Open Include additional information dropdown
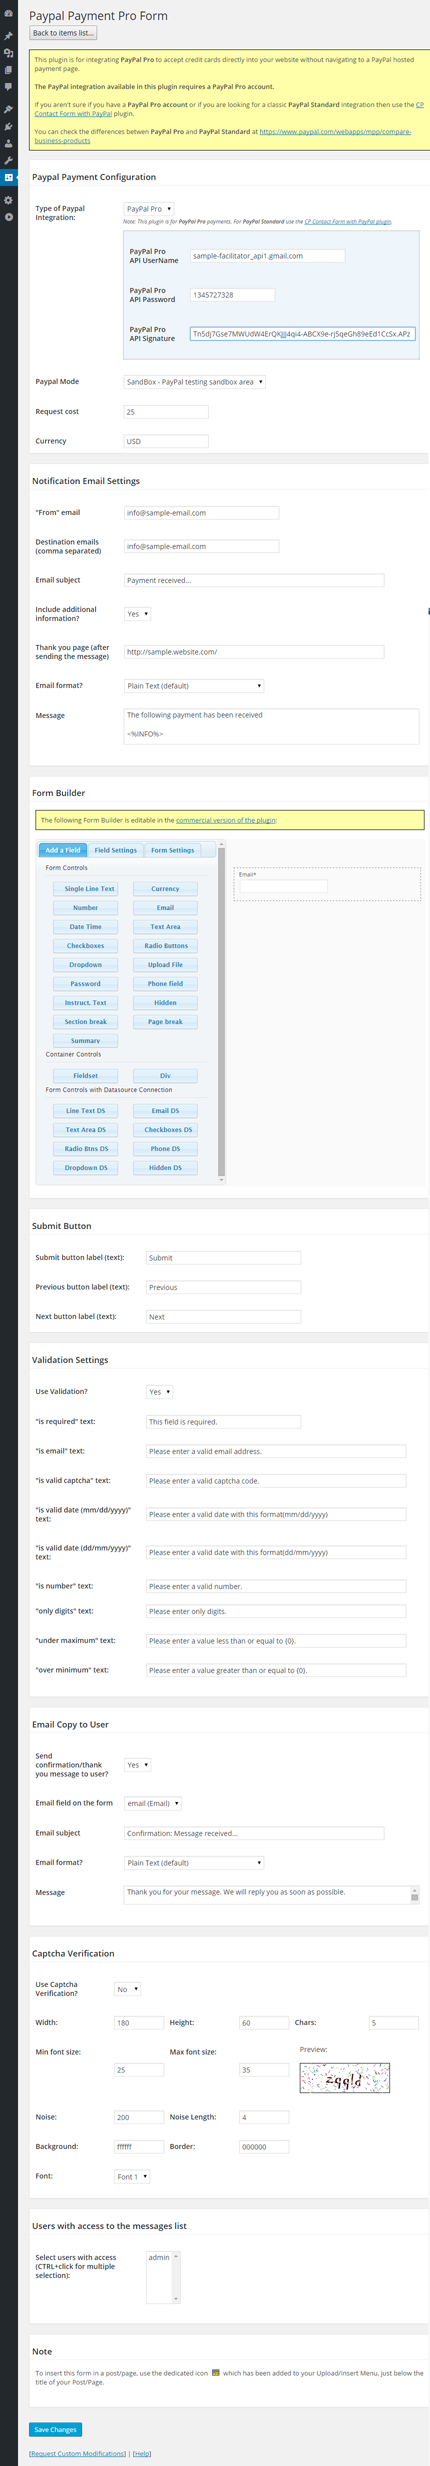The width and height of the screenshot is (430, 2466). click(137, 614)
